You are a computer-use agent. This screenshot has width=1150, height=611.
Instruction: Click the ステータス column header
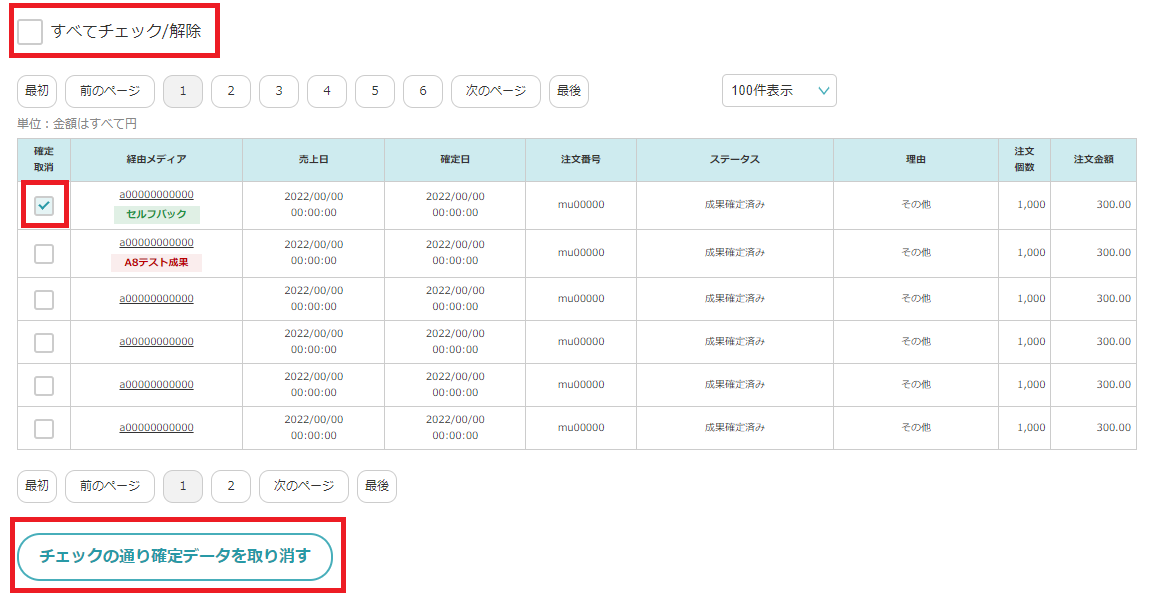click(734, 160)
